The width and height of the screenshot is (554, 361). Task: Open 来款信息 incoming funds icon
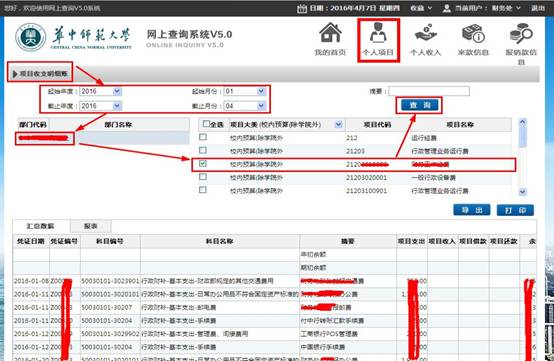473,34
